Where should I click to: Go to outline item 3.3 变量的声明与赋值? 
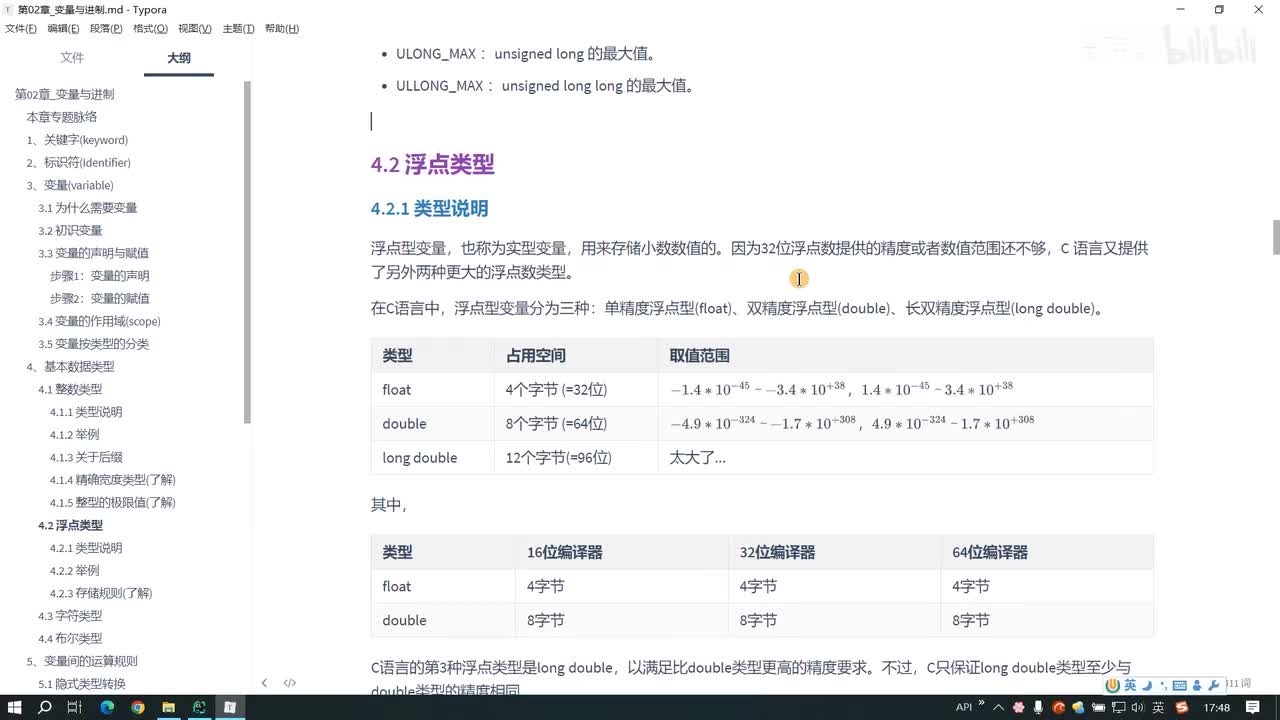(93, 253)
